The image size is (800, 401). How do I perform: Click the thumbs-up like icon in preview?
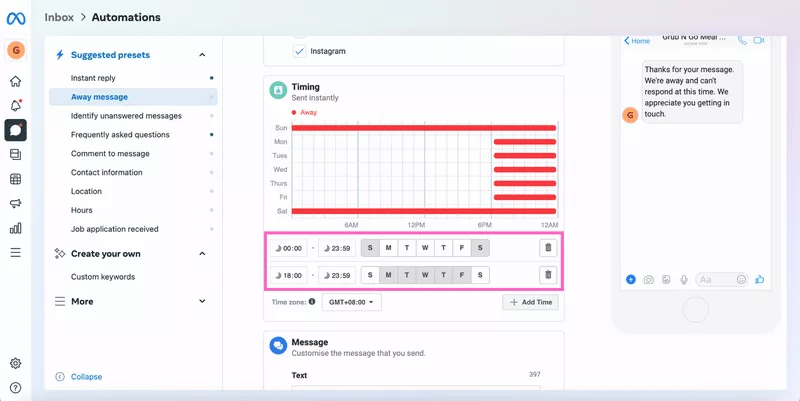tap(760, 279)
